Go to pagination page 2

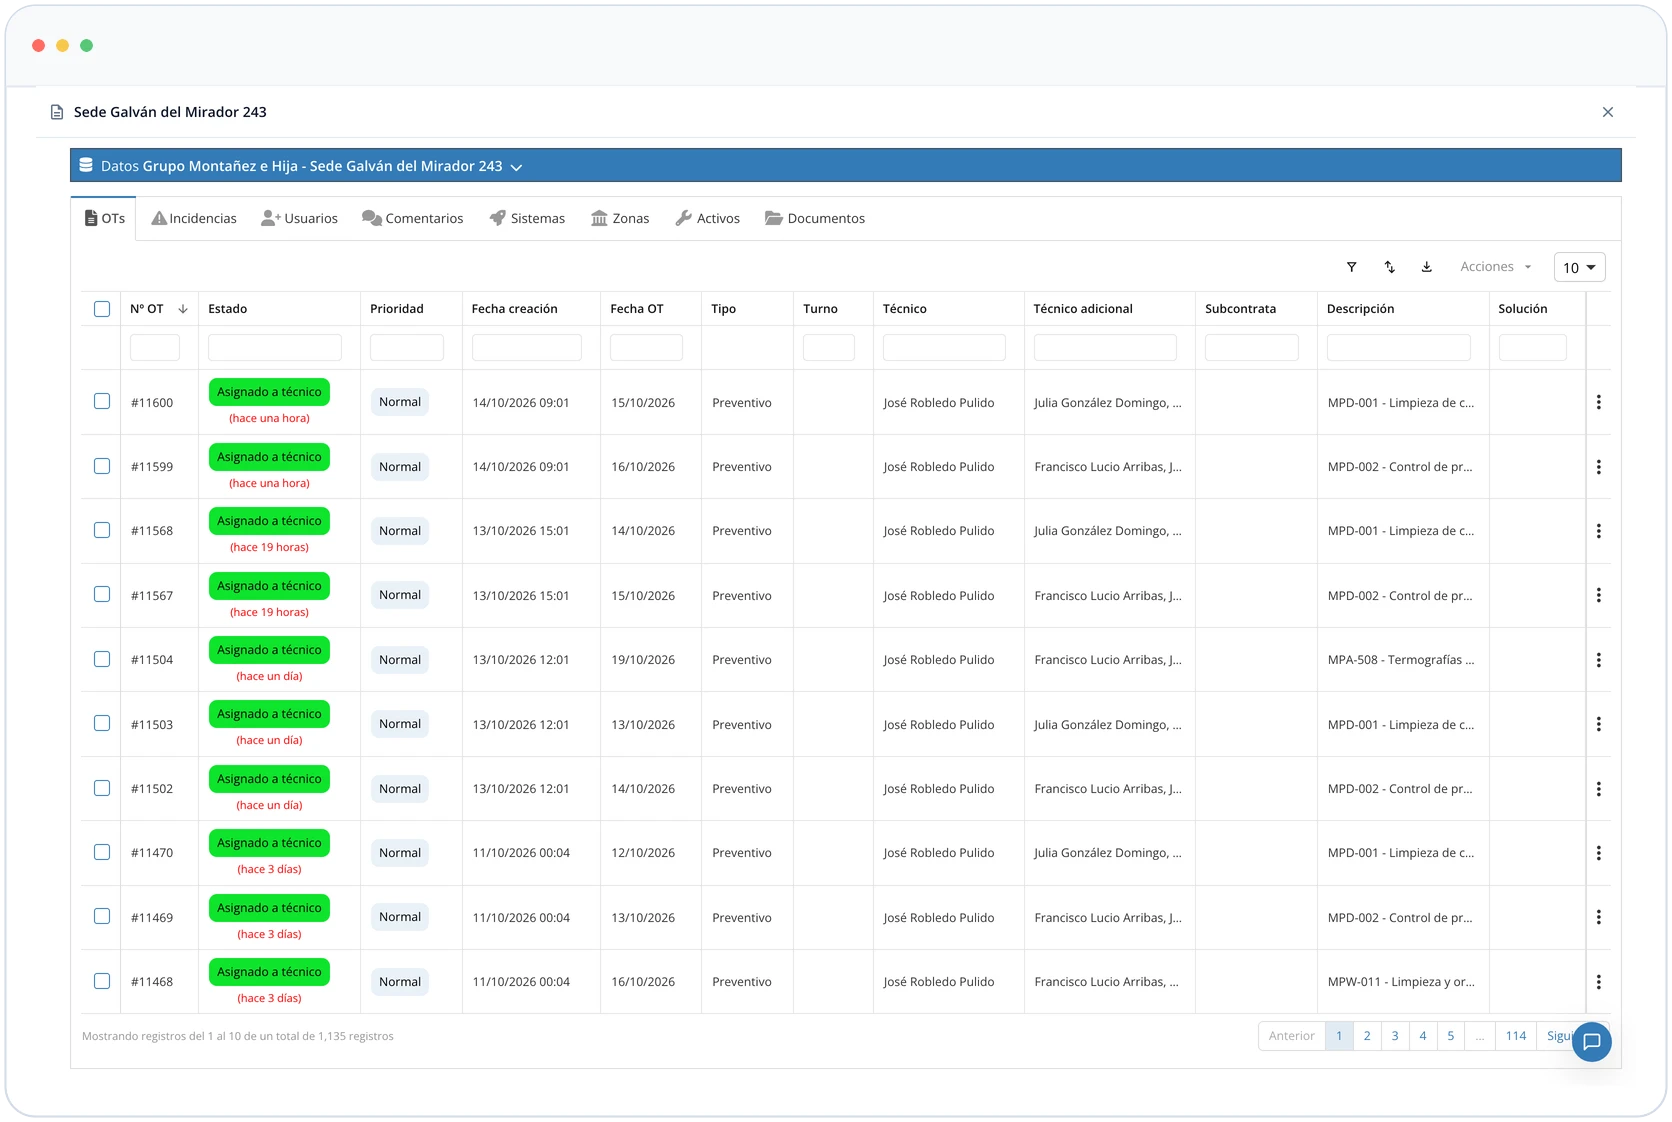coord(1367,1036)
